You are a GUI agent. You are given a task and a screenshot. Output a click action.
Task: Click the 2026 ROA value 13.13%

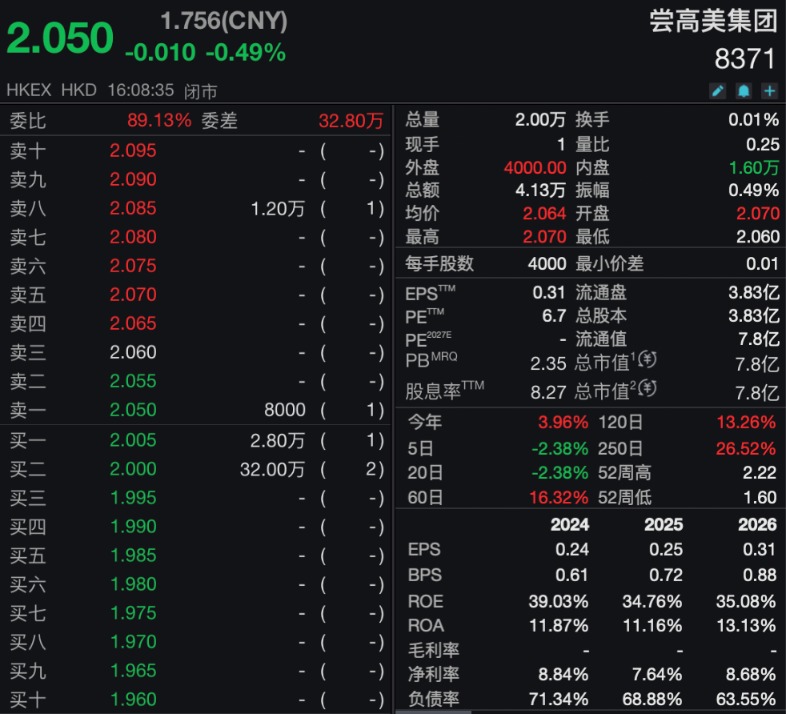point(746,626)
